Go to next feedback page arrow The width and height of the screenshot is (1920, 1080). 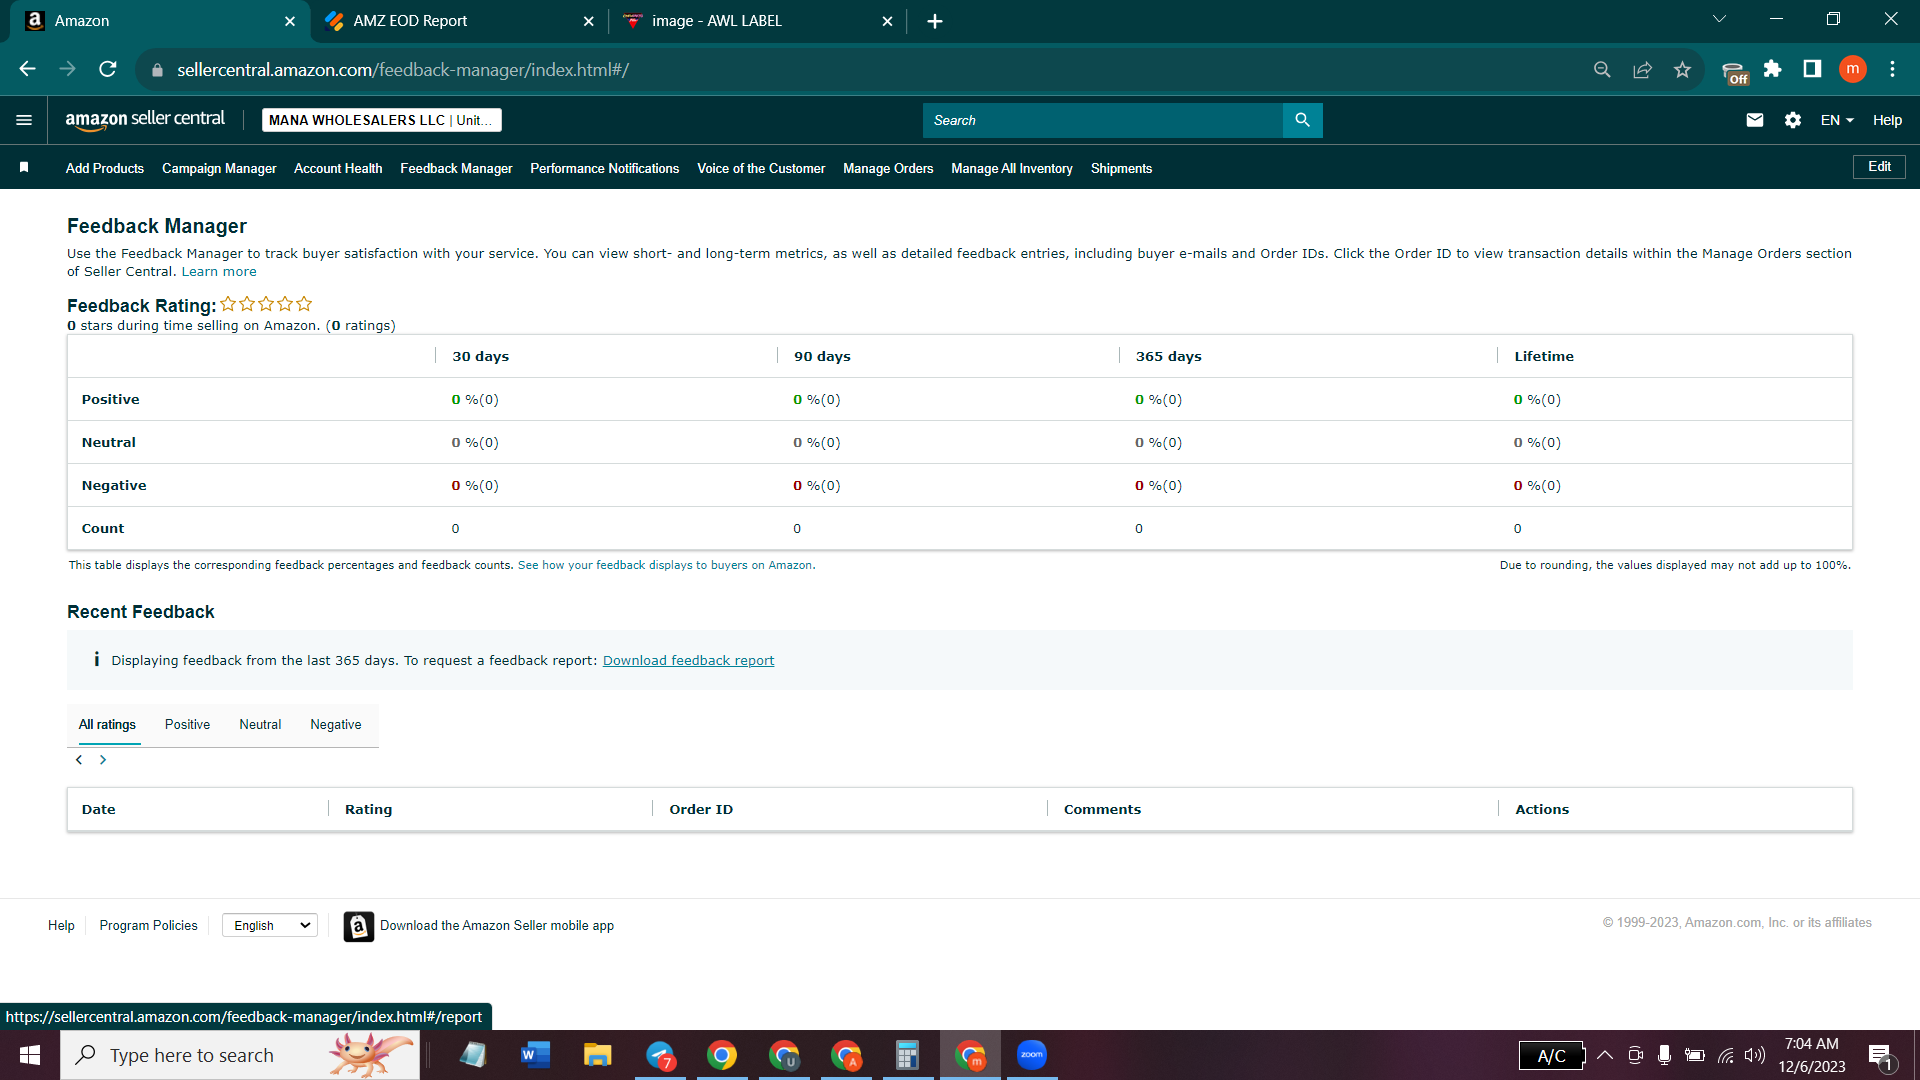pyautogui.click(x=103, y=760)
